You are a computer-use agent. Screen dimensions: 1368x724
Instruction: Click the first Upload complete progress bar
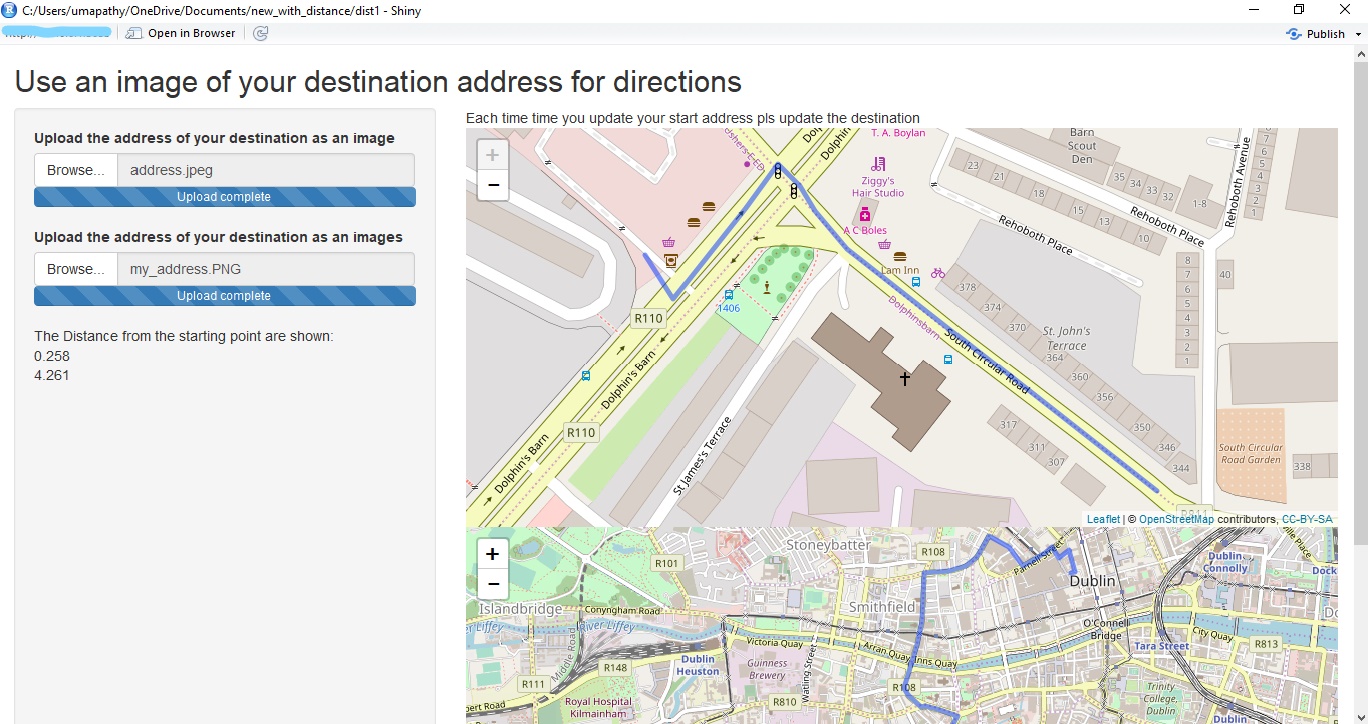225,197
